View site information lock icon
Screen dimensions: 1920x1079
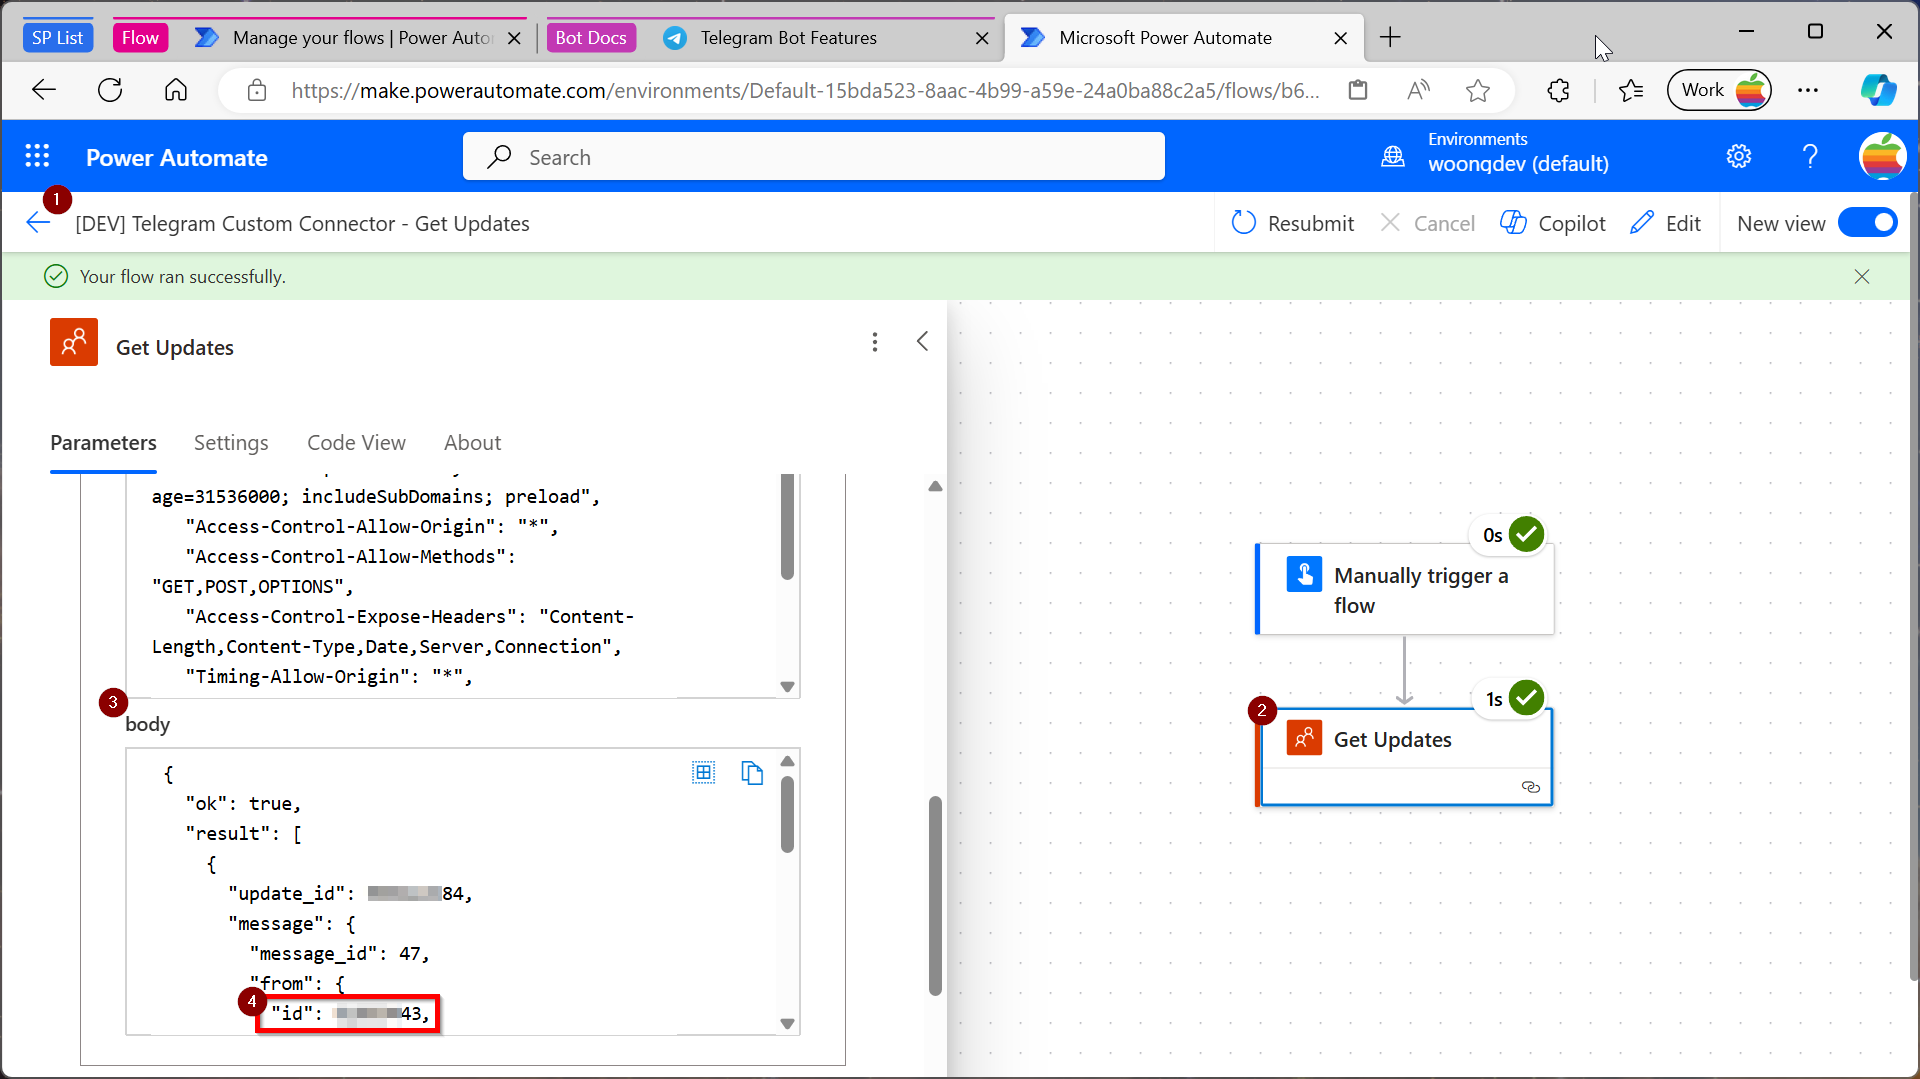pyautogui.click(x=257, y=91)
